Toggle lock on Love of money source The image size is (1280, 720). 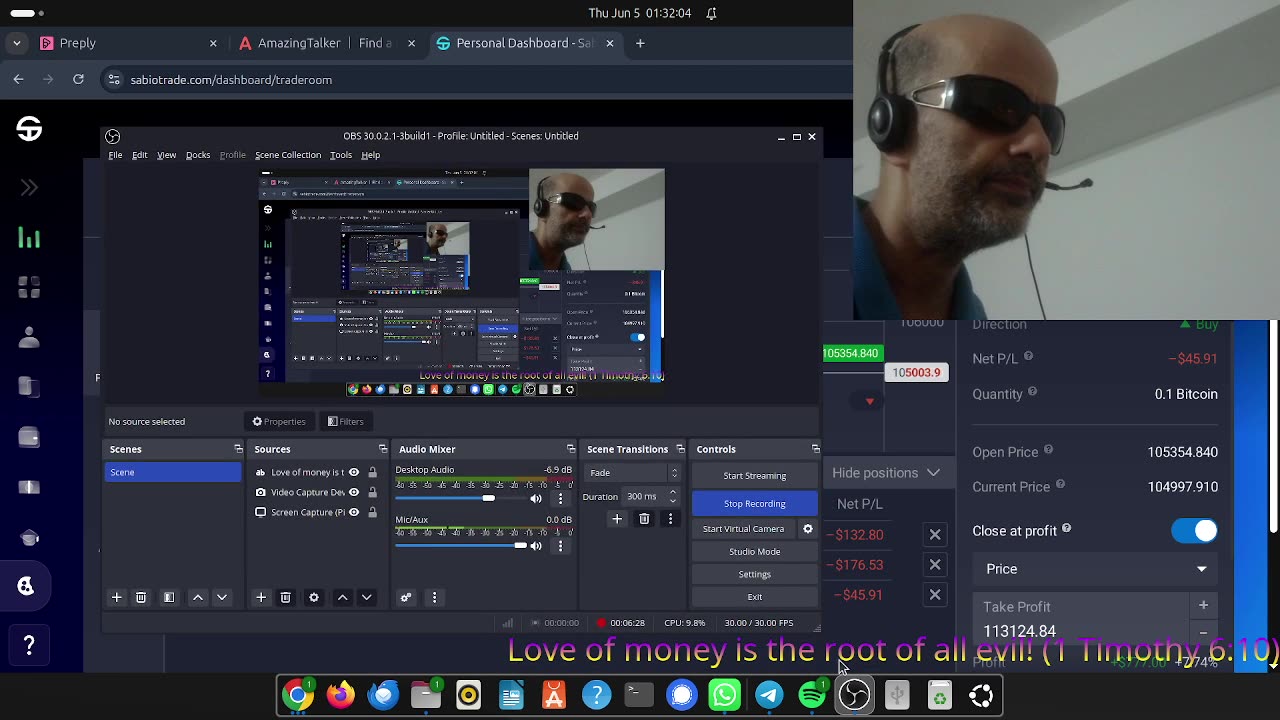click(x=372, y=472)
